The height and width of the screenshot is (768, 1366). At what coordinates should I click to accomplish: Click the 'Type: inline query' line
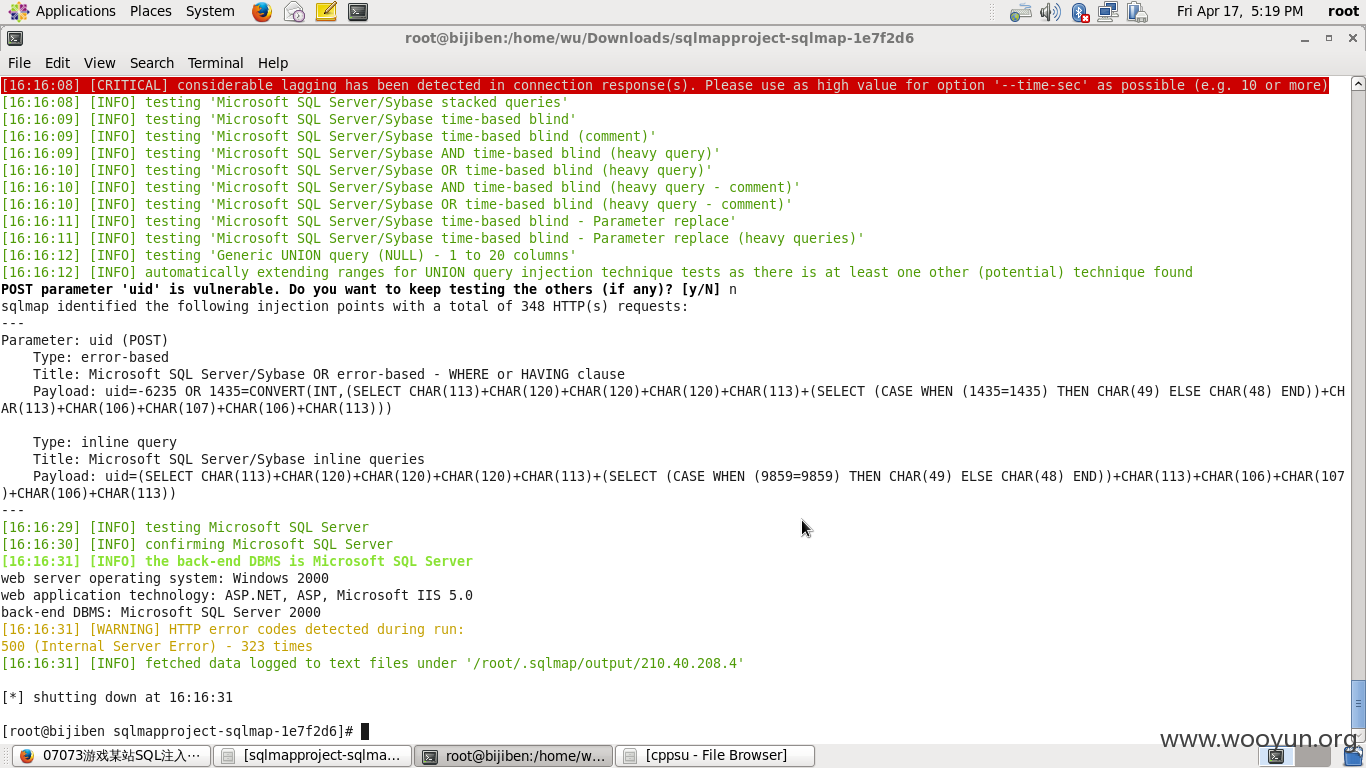(x=105, y=442)
